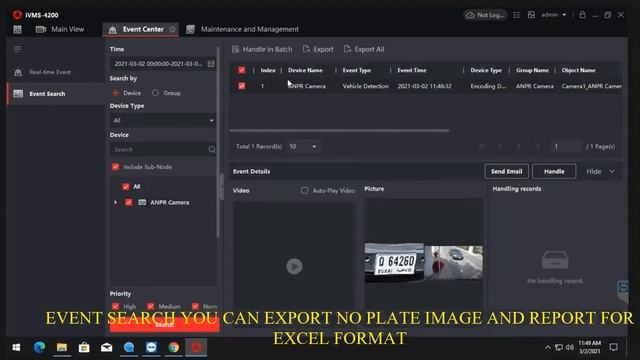Open the time range calendar picker

click(x=211, y=64)
